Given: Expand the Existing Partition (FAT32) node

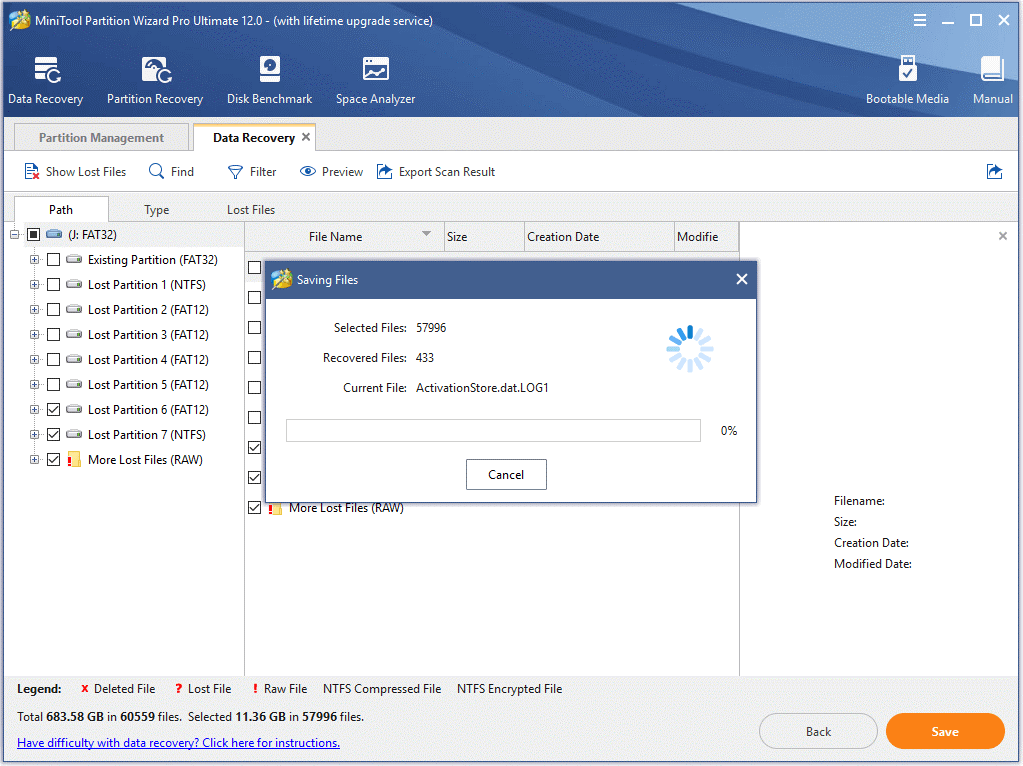Looking at the screenshot, I should pos(34,260).
